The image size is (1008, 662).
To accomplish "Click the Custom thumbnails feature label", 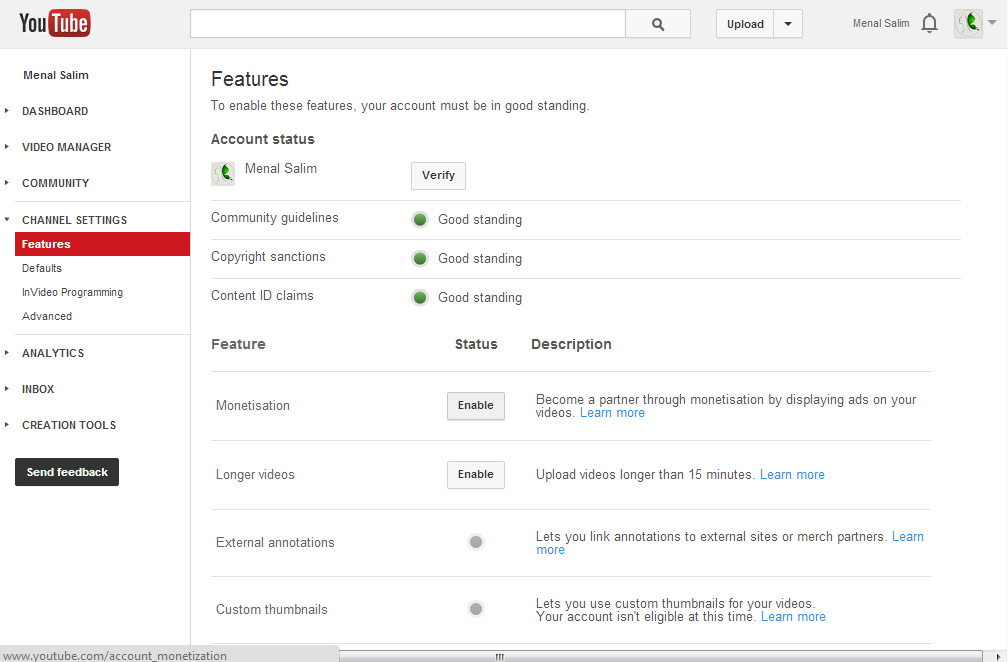I will click(272, 609).
